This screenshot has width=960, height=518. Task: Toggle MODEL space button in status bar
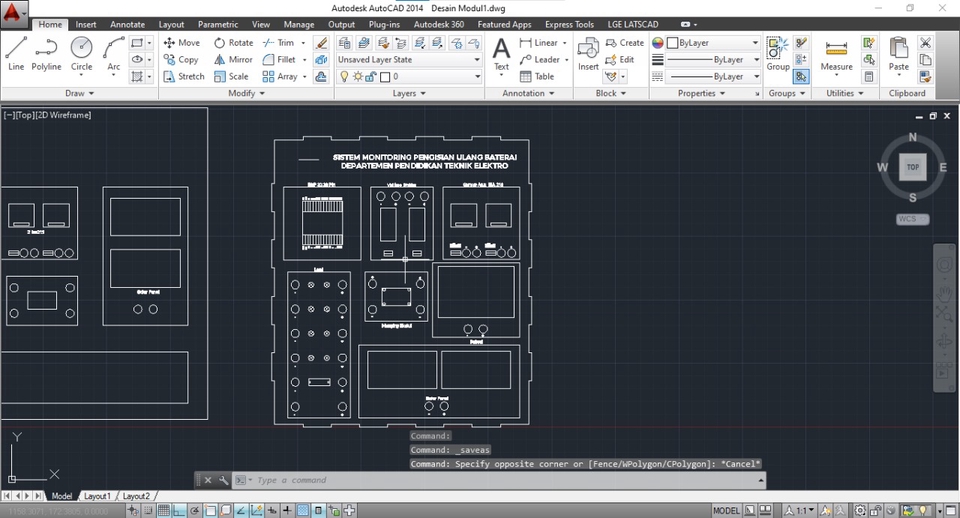pyautogui.click(x=726, y=511)
